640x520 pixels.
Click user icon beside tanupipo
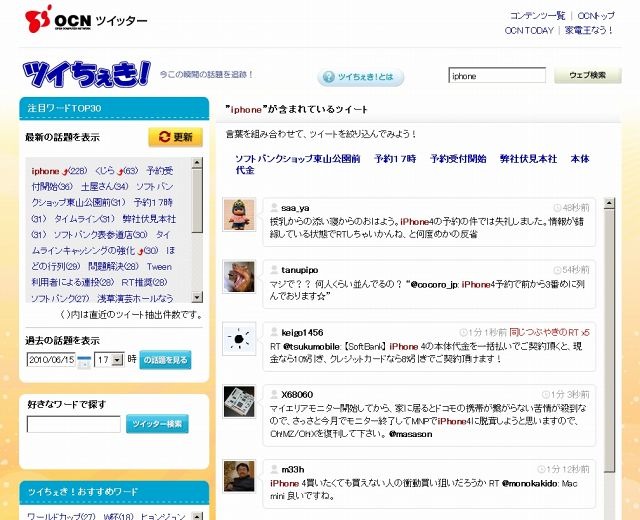[274, 270]
